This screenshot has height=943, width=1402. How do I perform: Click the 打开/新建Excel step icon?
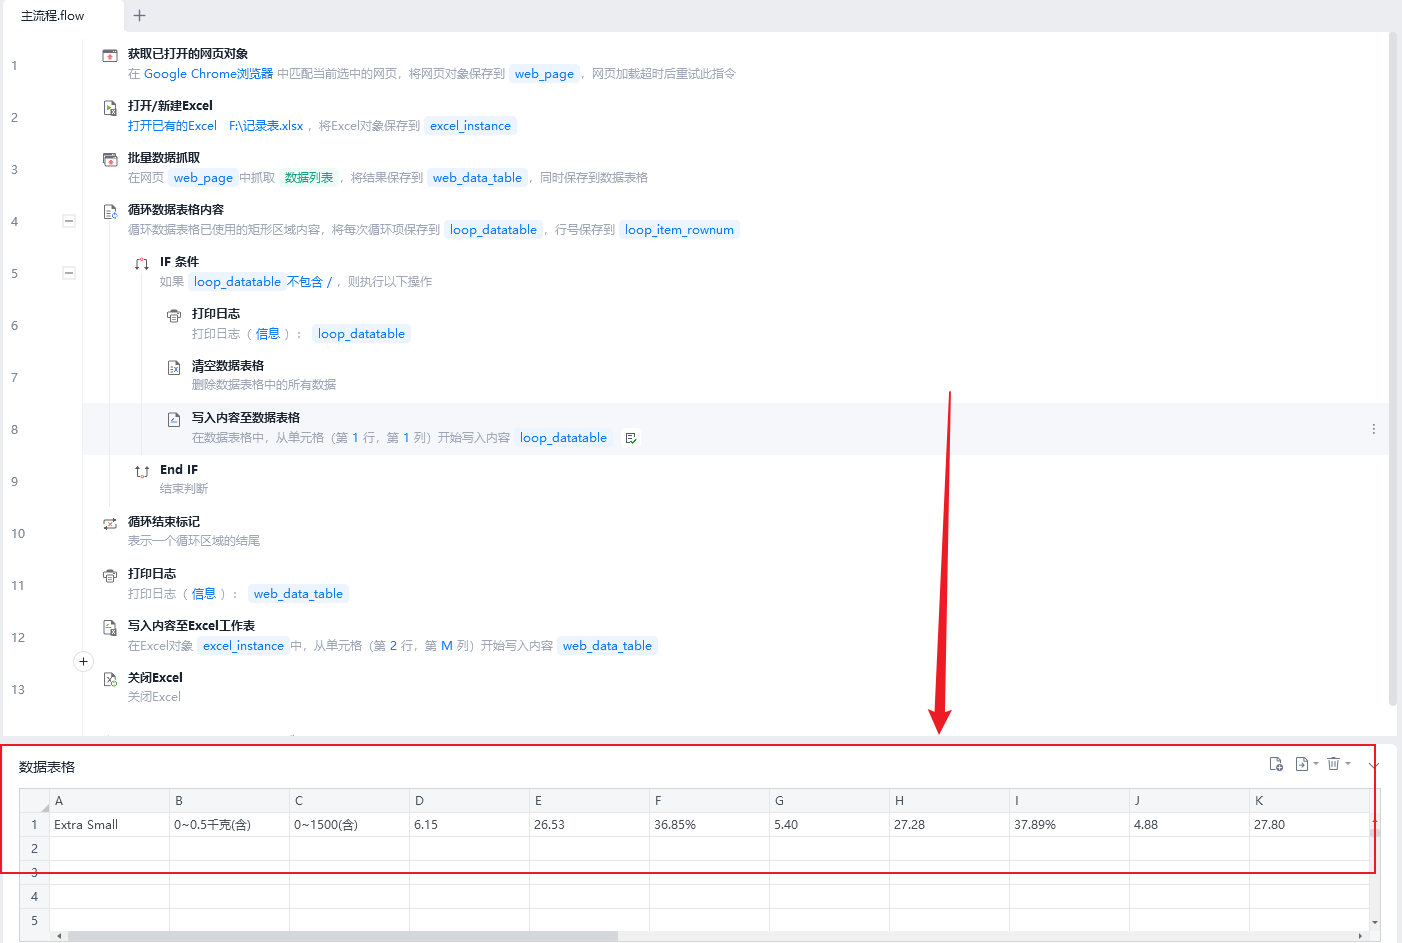(x=110, y=107)
